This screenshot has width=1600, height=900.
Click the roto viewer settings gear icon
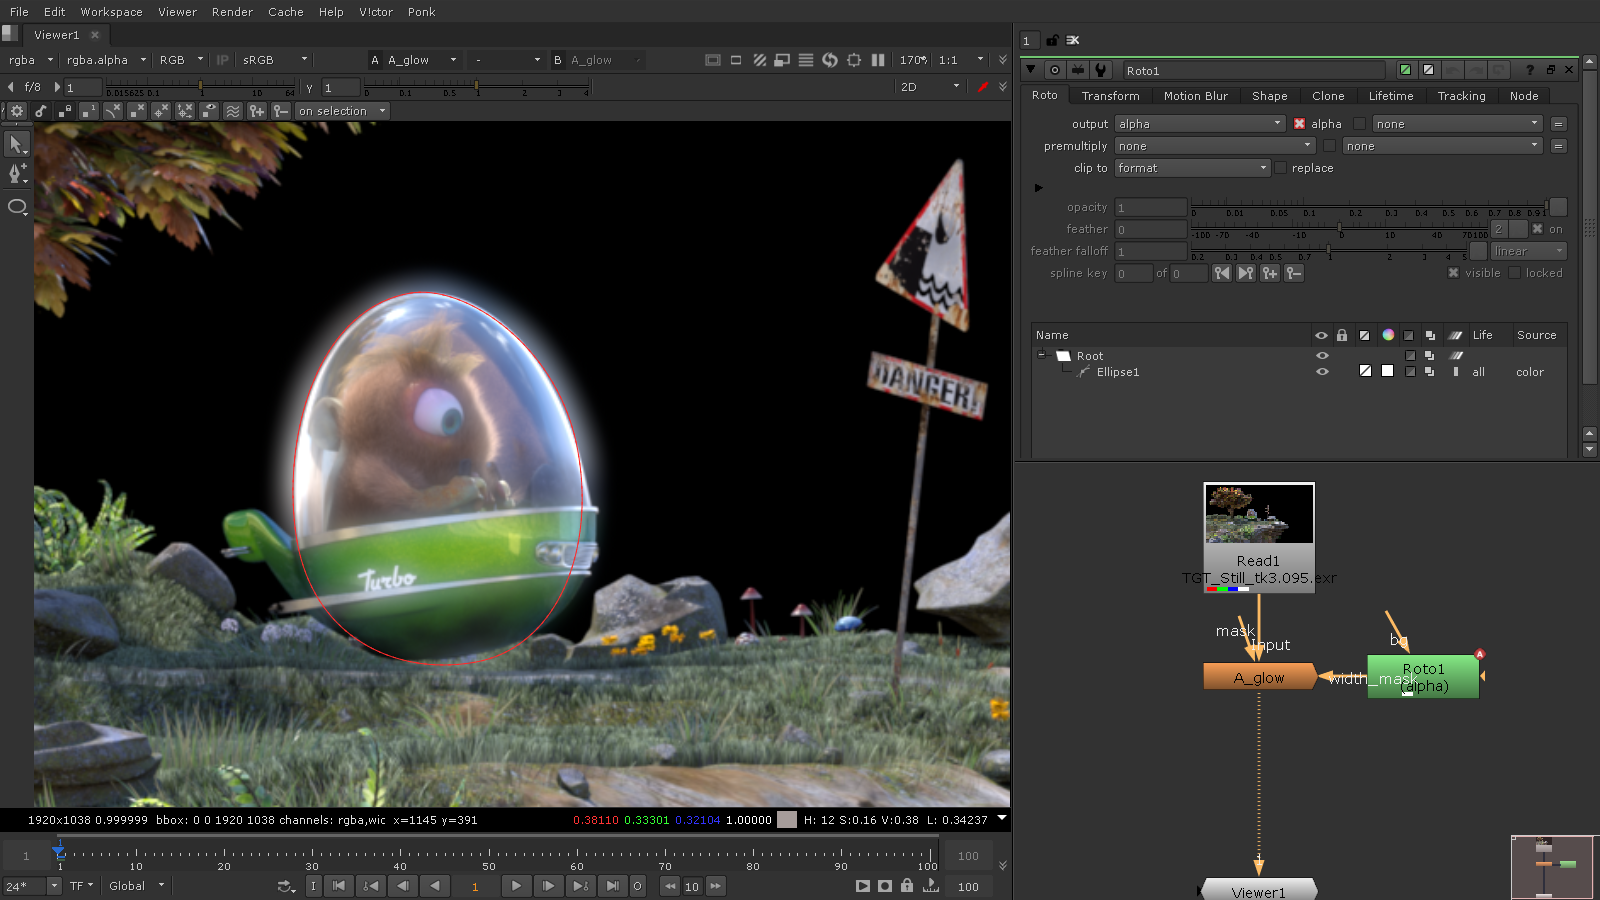pyautogui.click(x=17, y=111)
